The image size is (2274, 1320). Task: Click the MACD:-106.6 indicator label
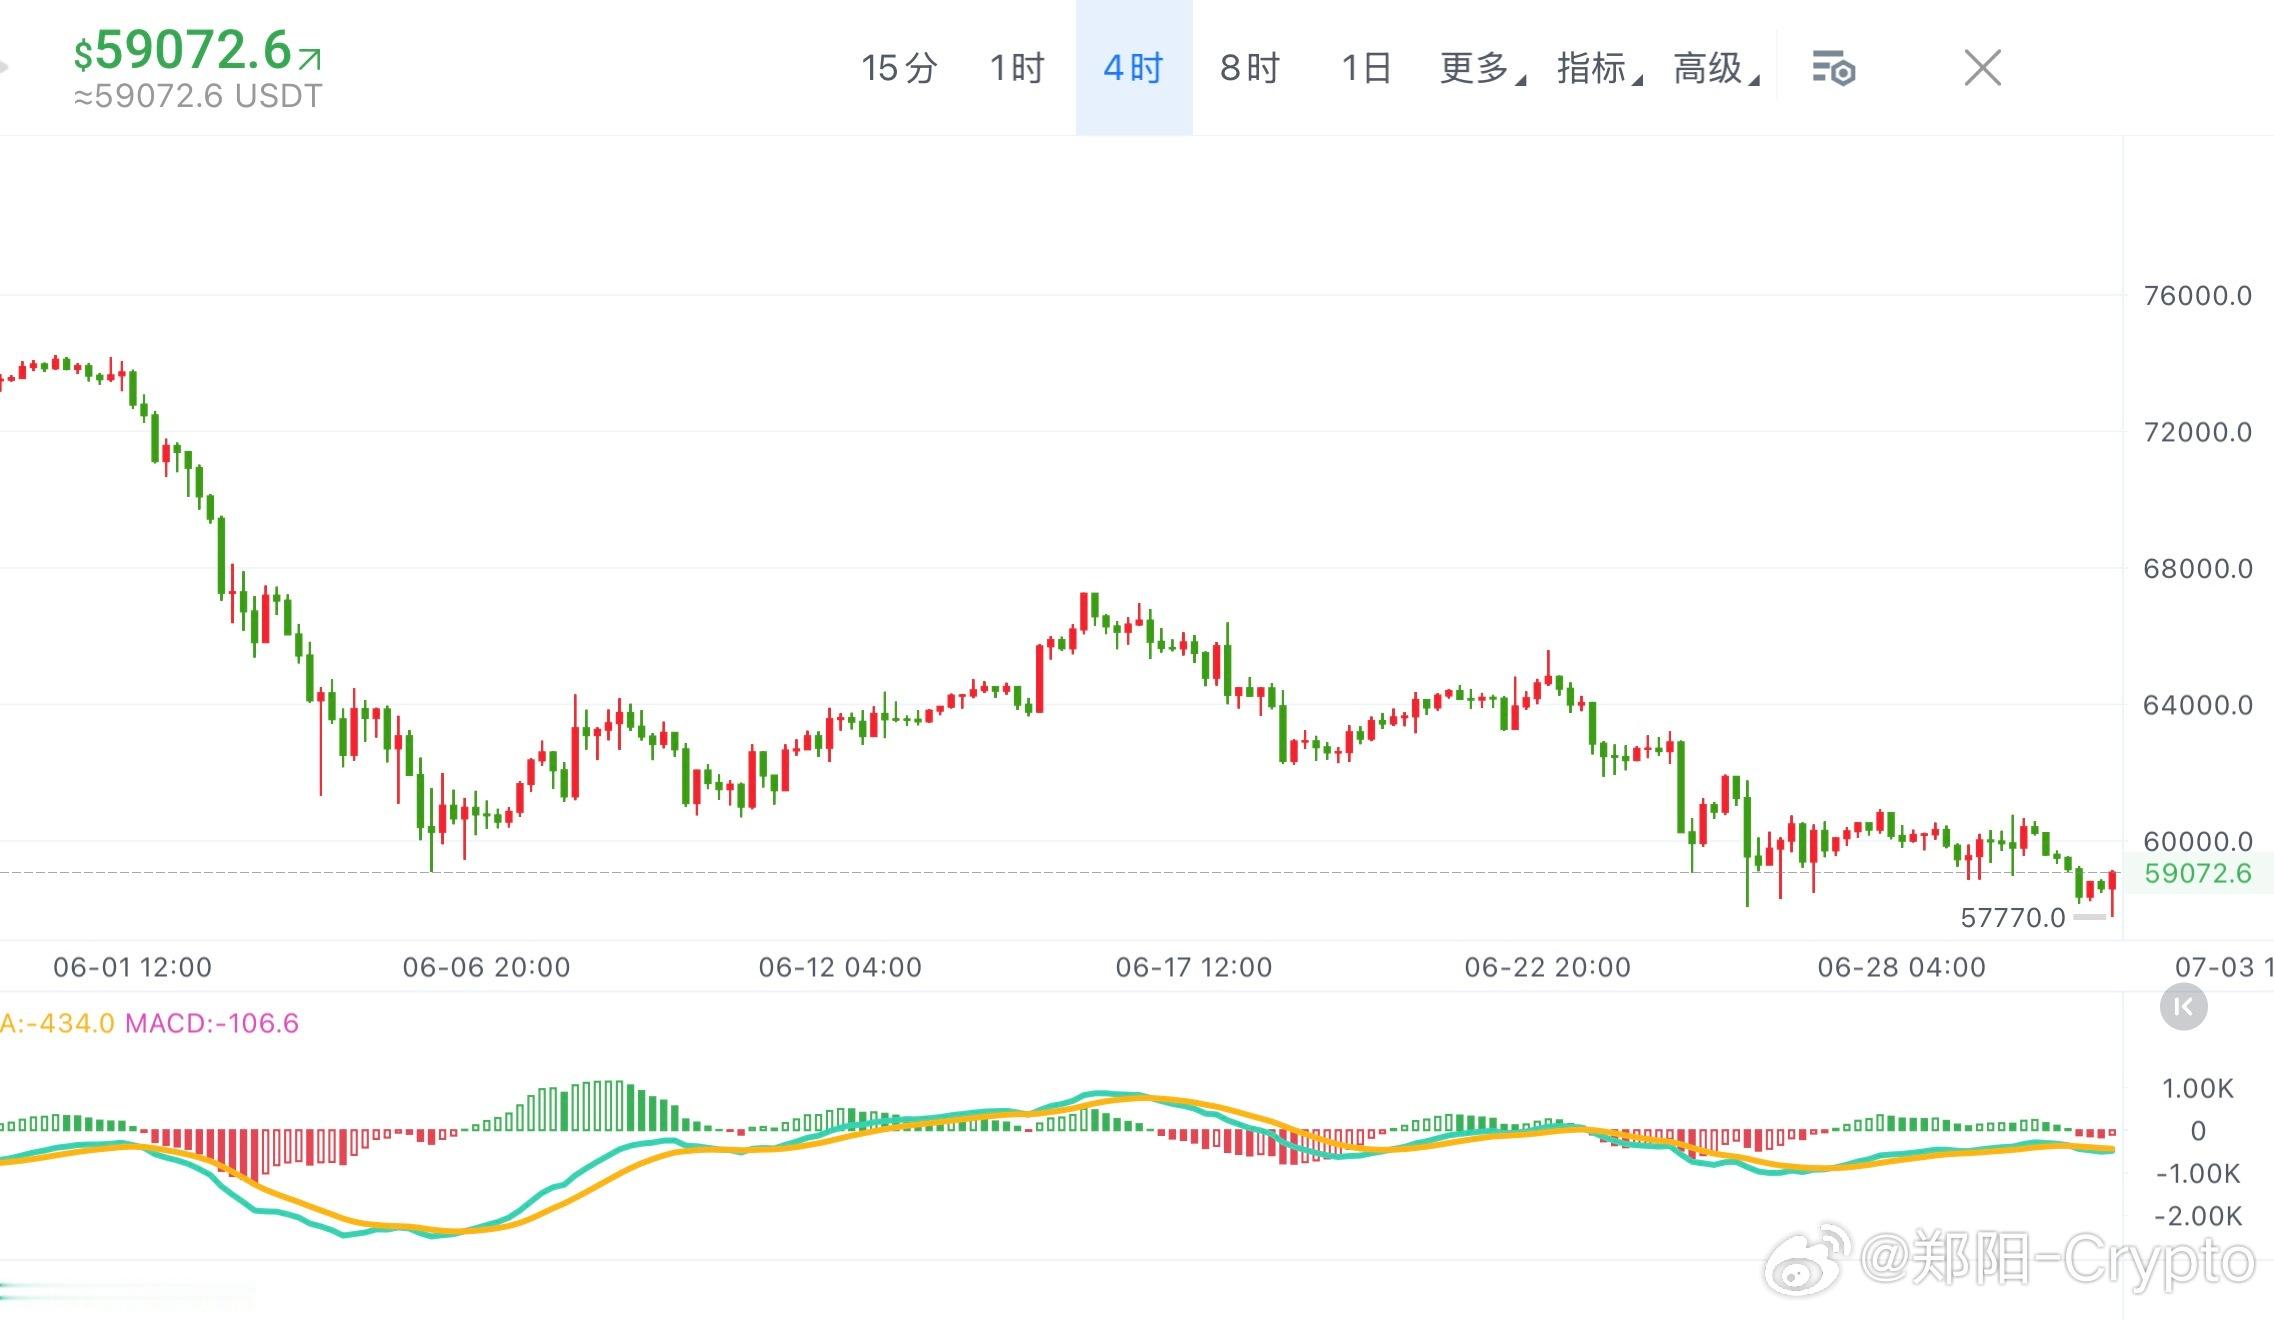click(x=211, y=1023)
